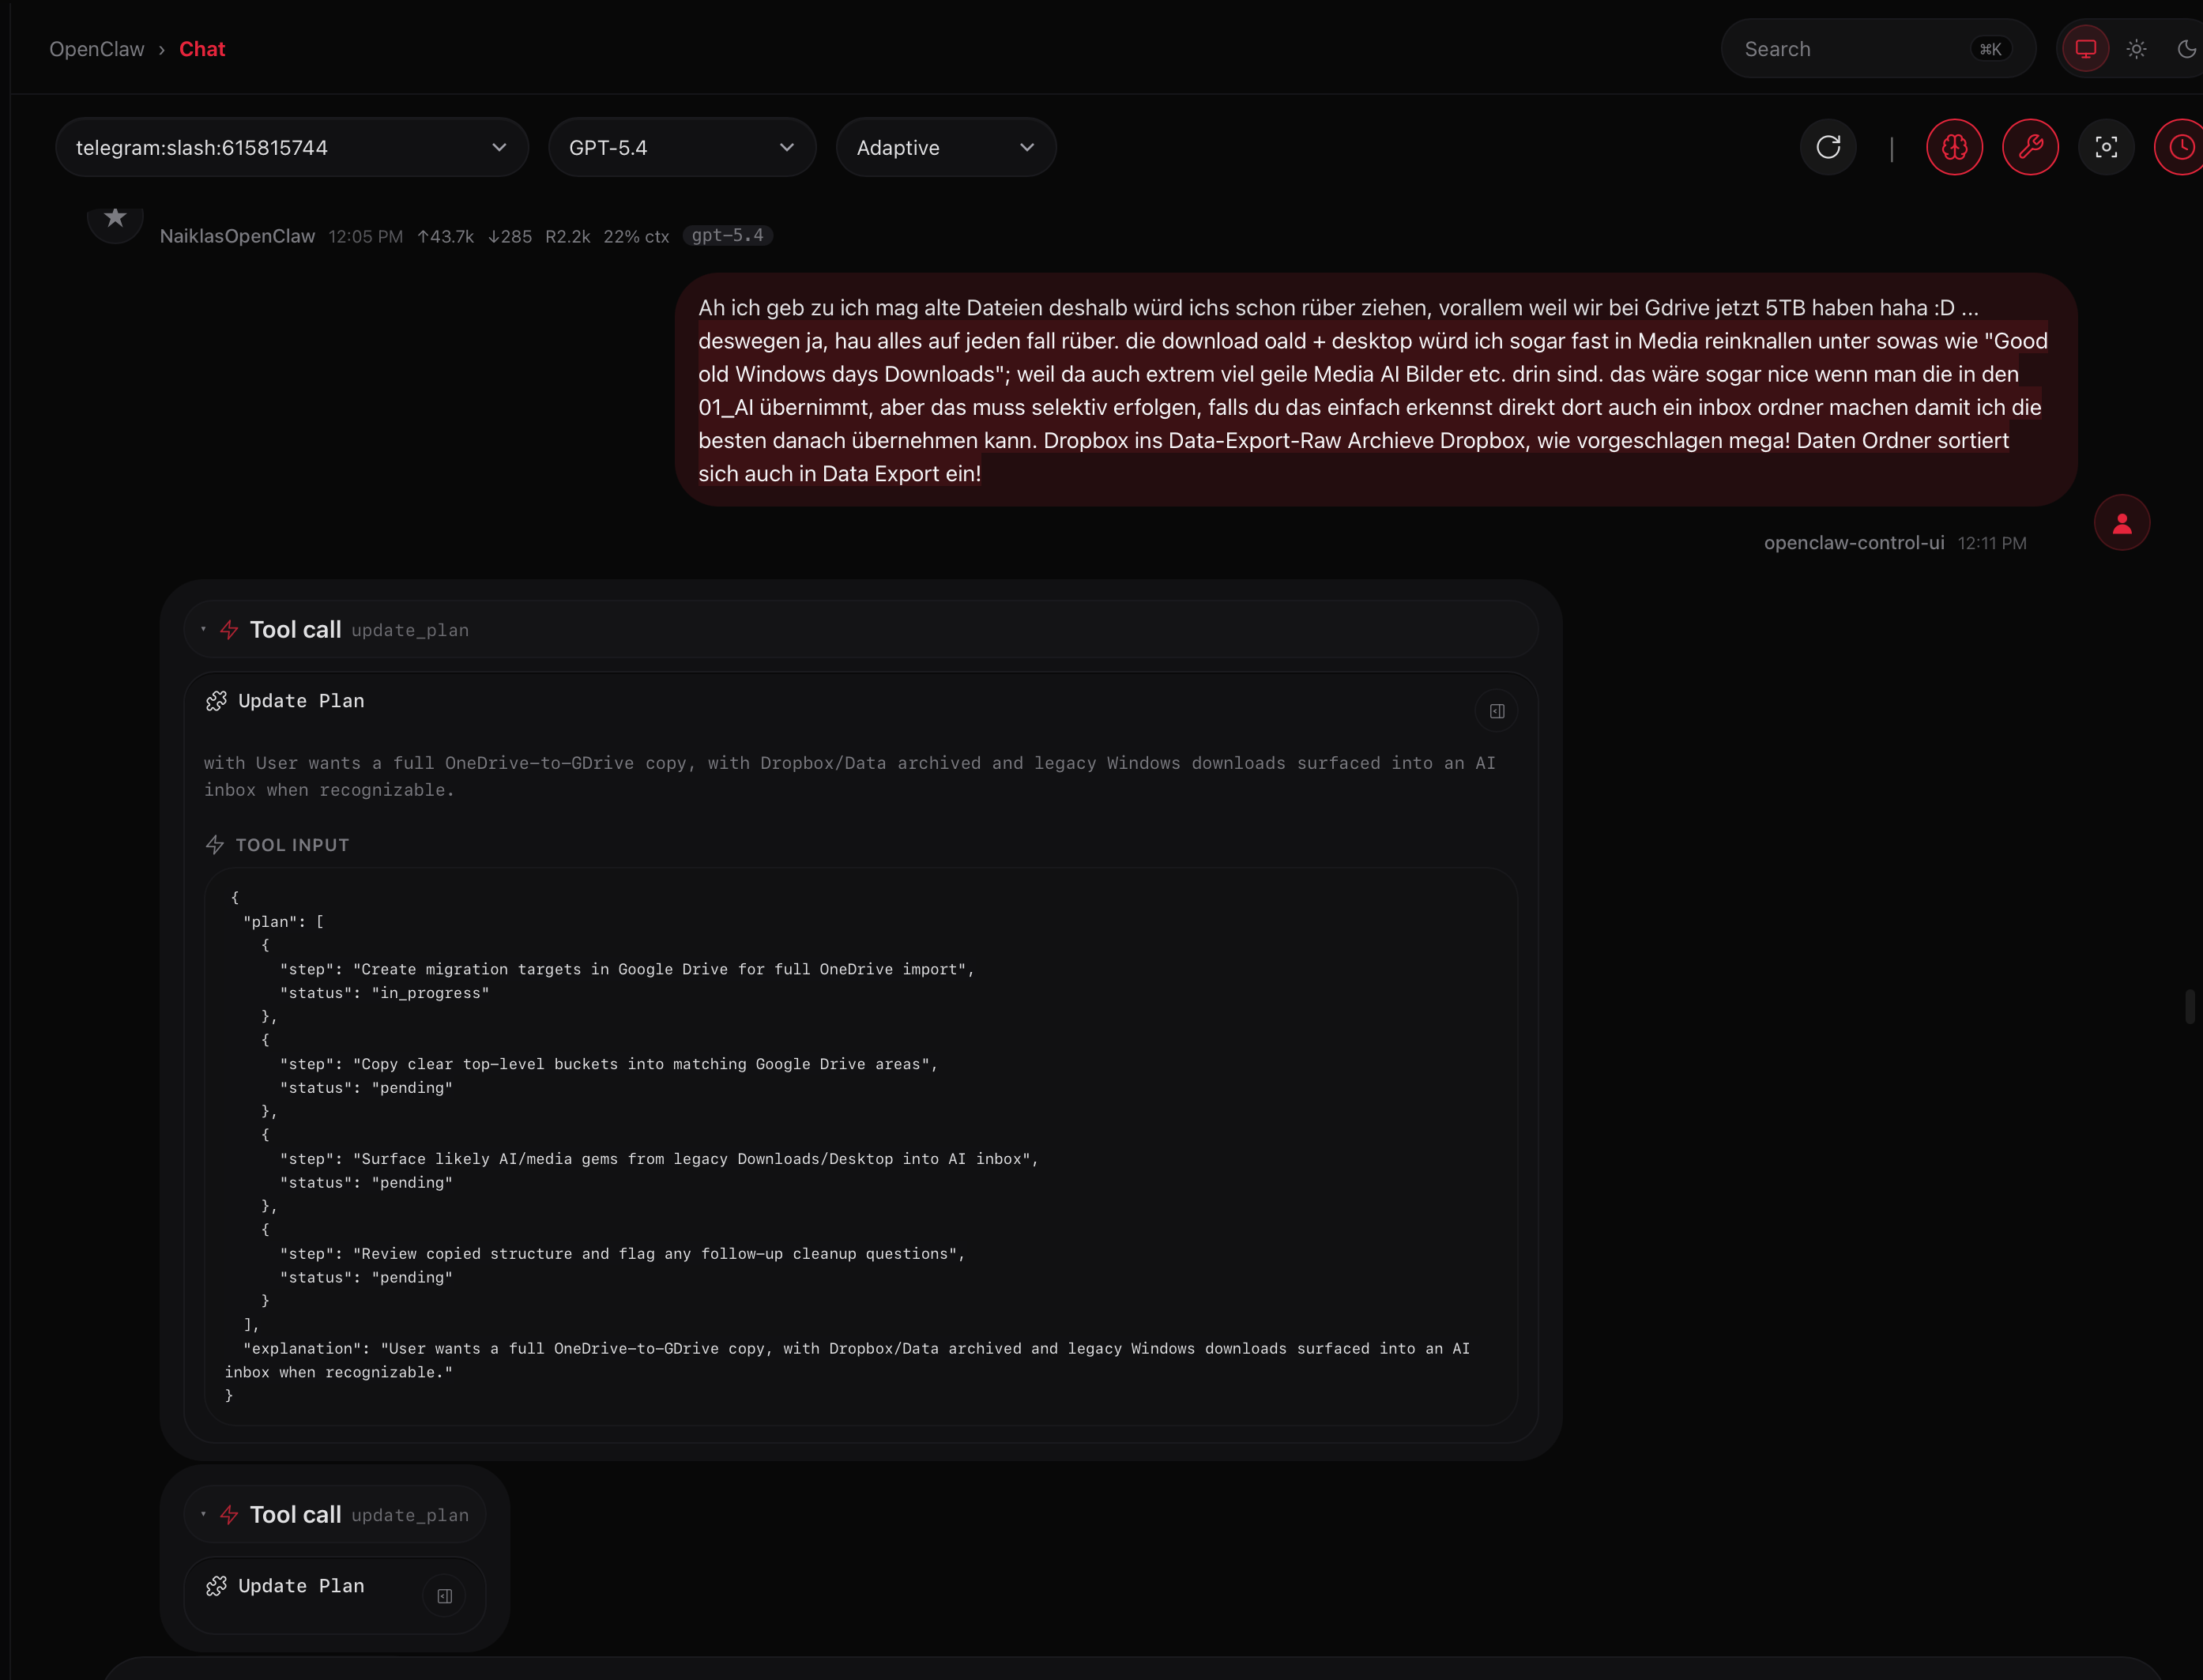Open sidebar view of second Update Plan
Image resolution: width=2203 pixels, height=1680 pixels.
[445, 1596]
